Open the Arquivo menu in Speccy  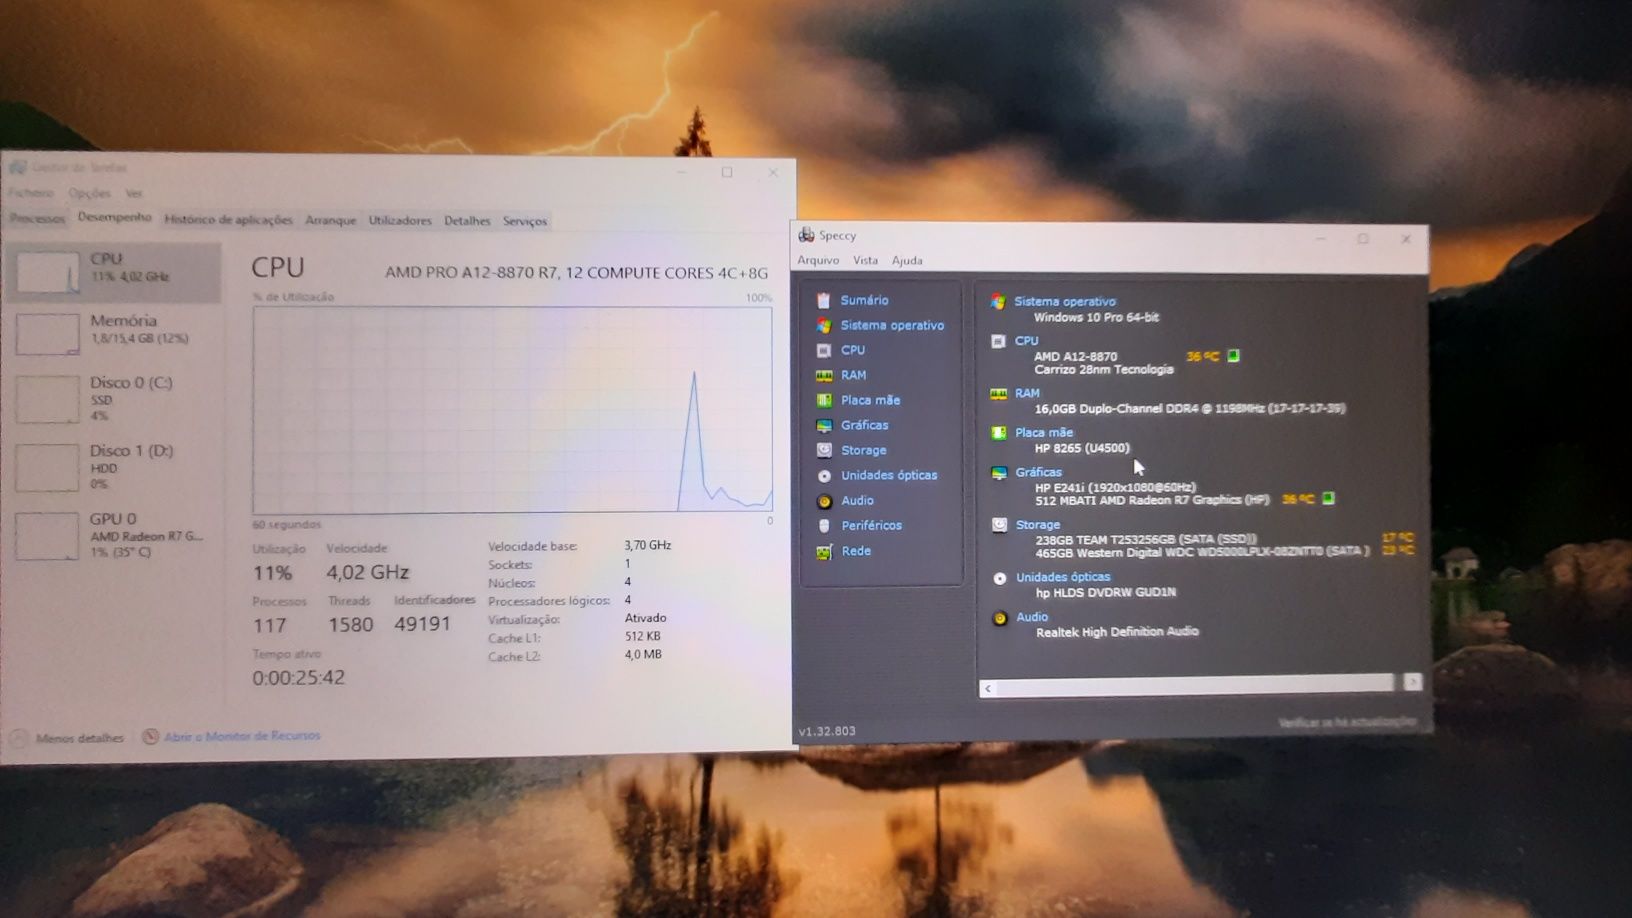(x=818, y=260)
